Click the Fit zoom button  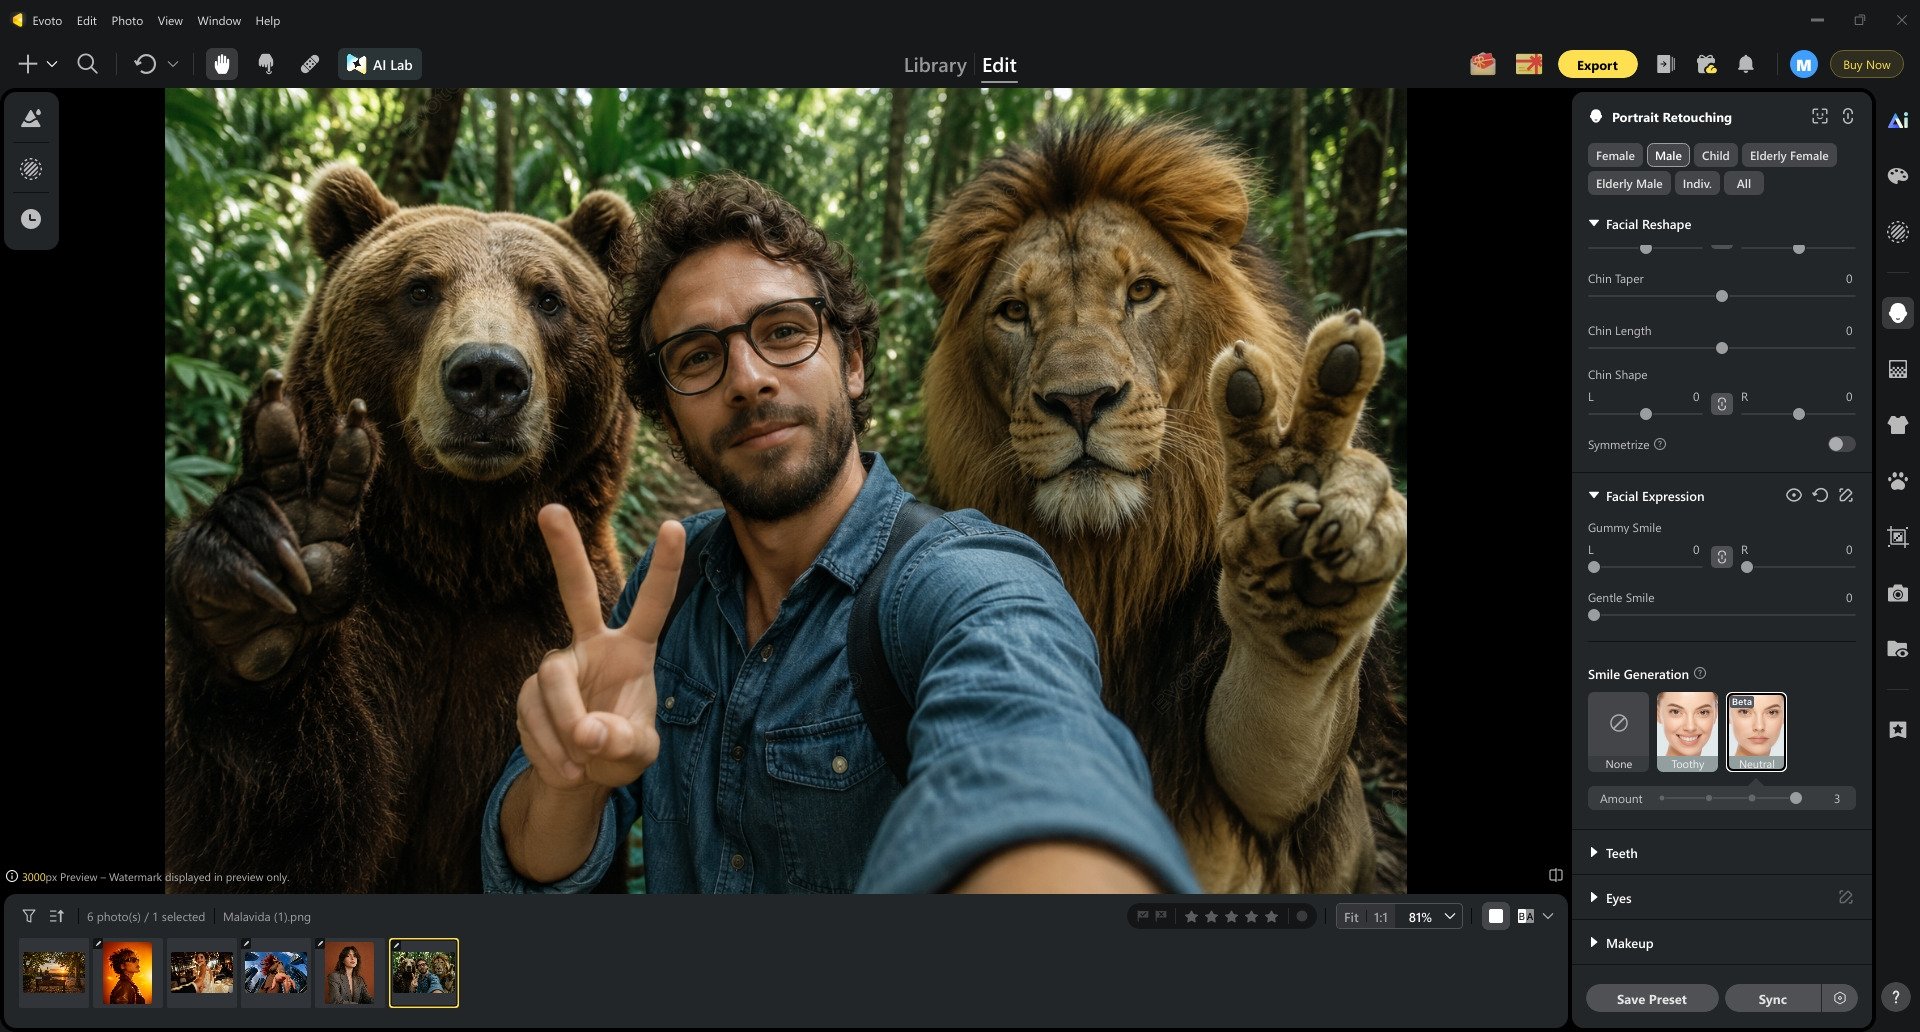[x=1351, y=917]
